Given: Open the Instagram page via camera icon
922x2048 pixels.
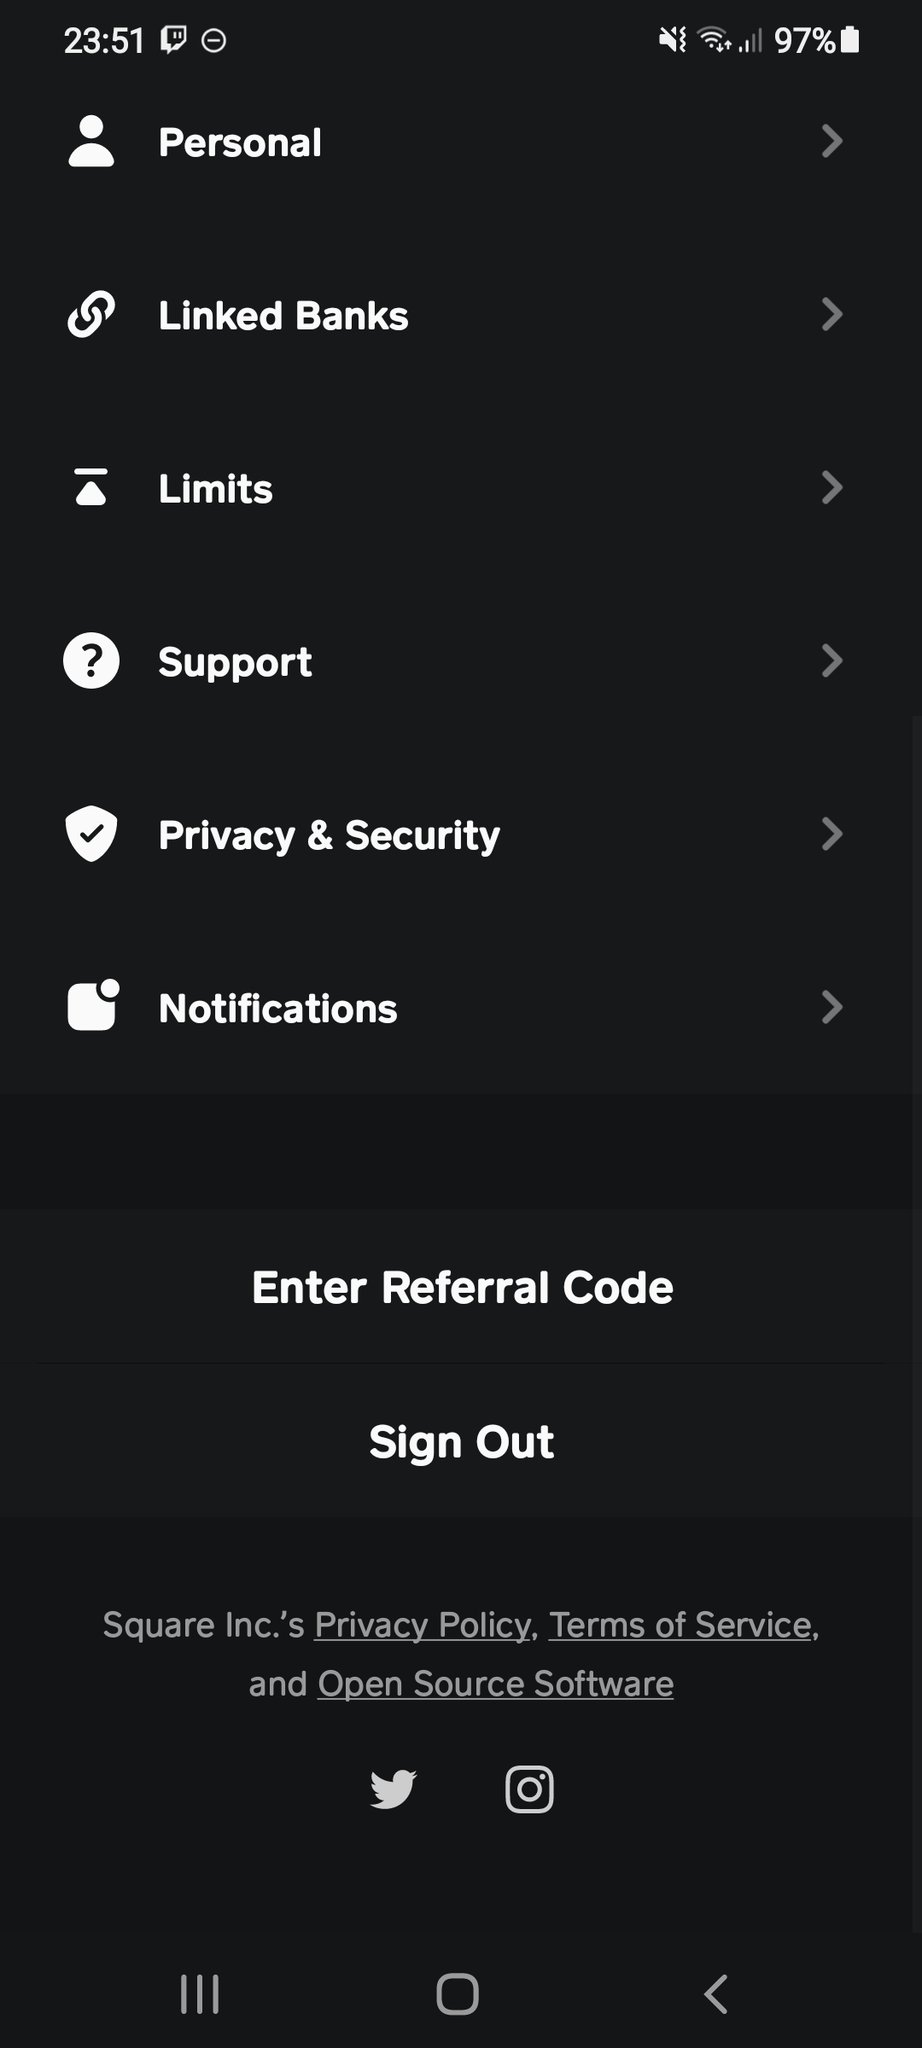Looking at the screenshot, I should click(529, 1789).
